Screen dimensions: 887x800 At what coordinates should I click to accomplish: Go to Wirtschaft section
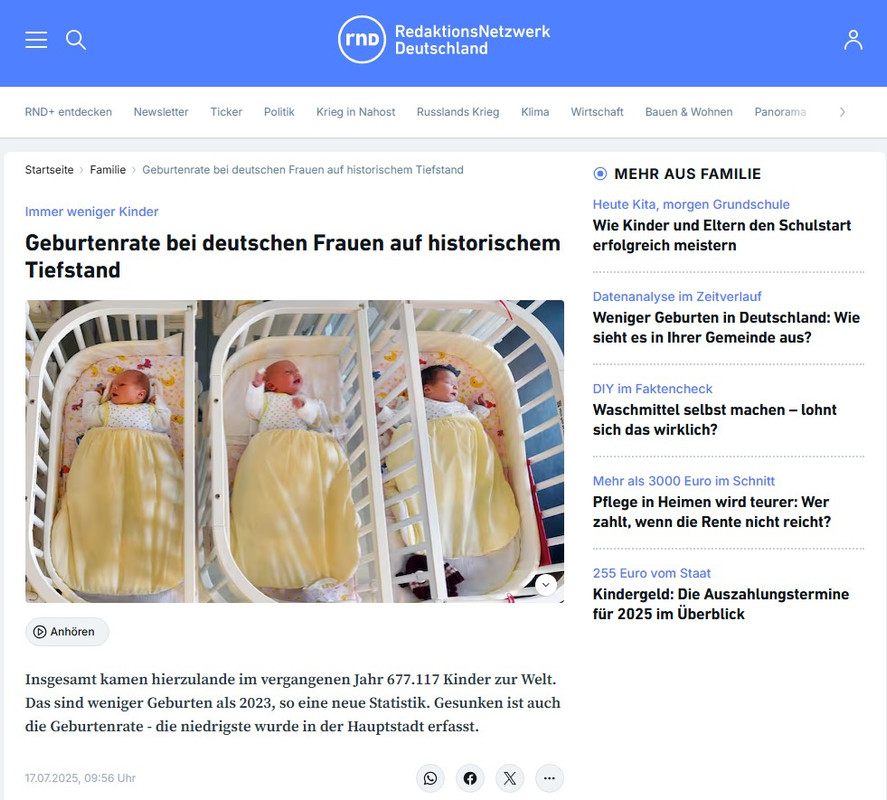597,112
